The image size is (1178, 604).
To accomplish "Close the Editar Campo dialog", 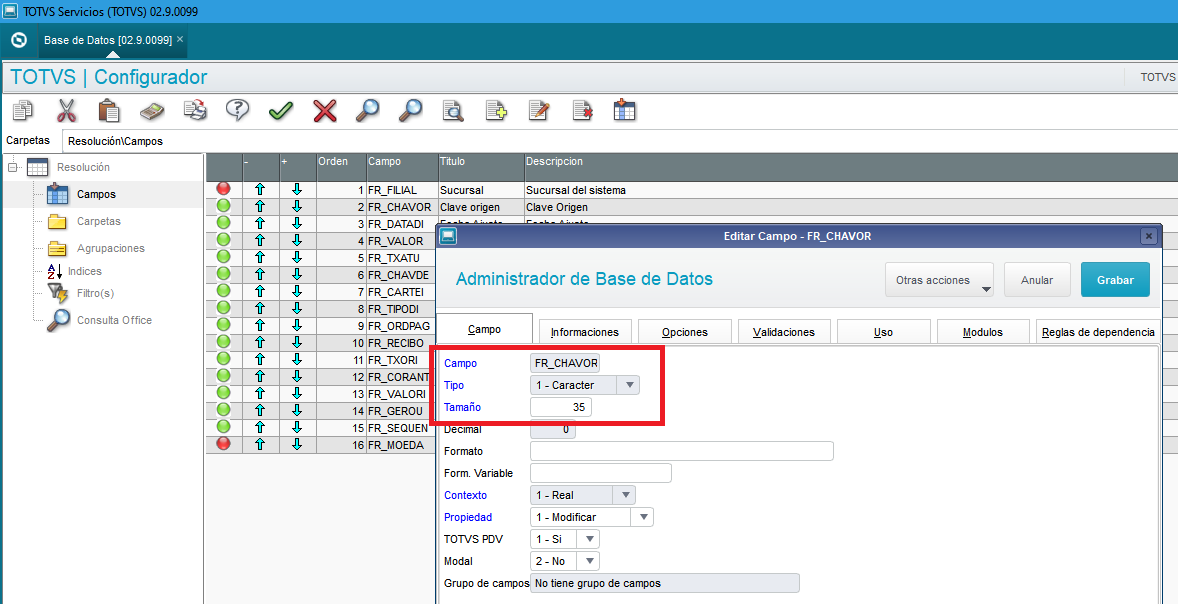I will pos(1148,236).
